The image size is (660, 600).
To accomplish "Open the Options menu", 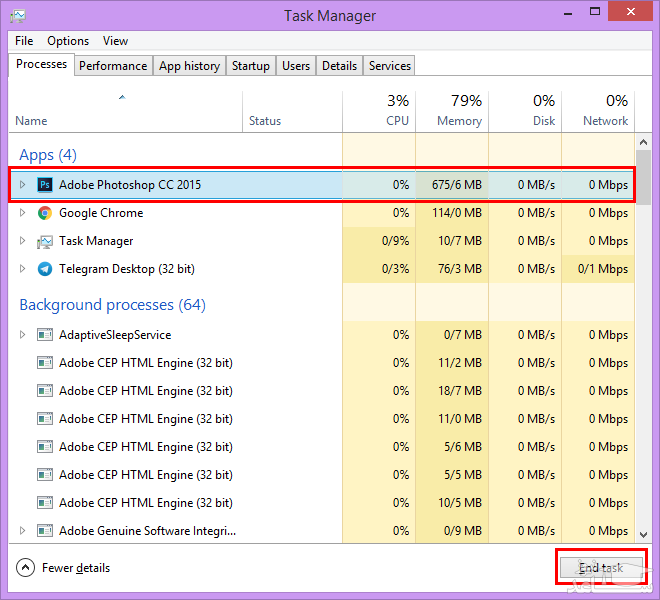I will (68, 41).
